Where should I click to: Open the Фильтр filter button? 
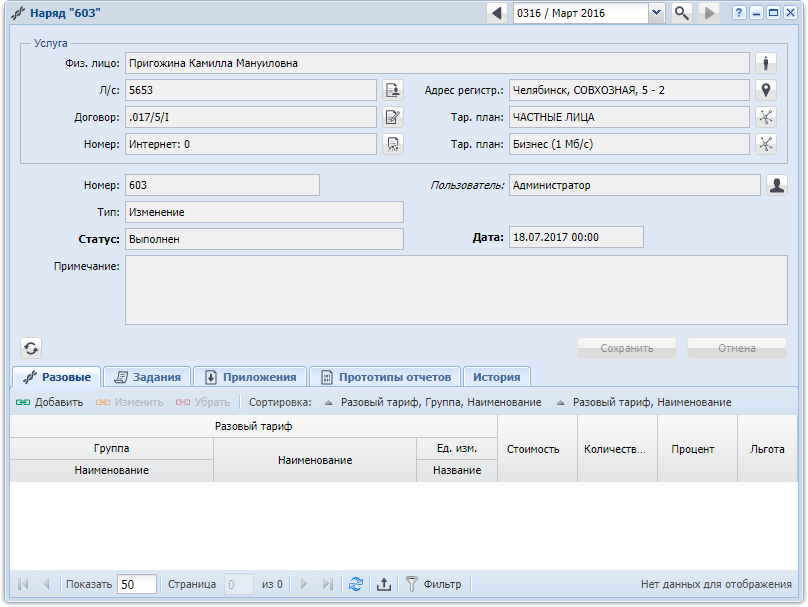tap(434, 584)
